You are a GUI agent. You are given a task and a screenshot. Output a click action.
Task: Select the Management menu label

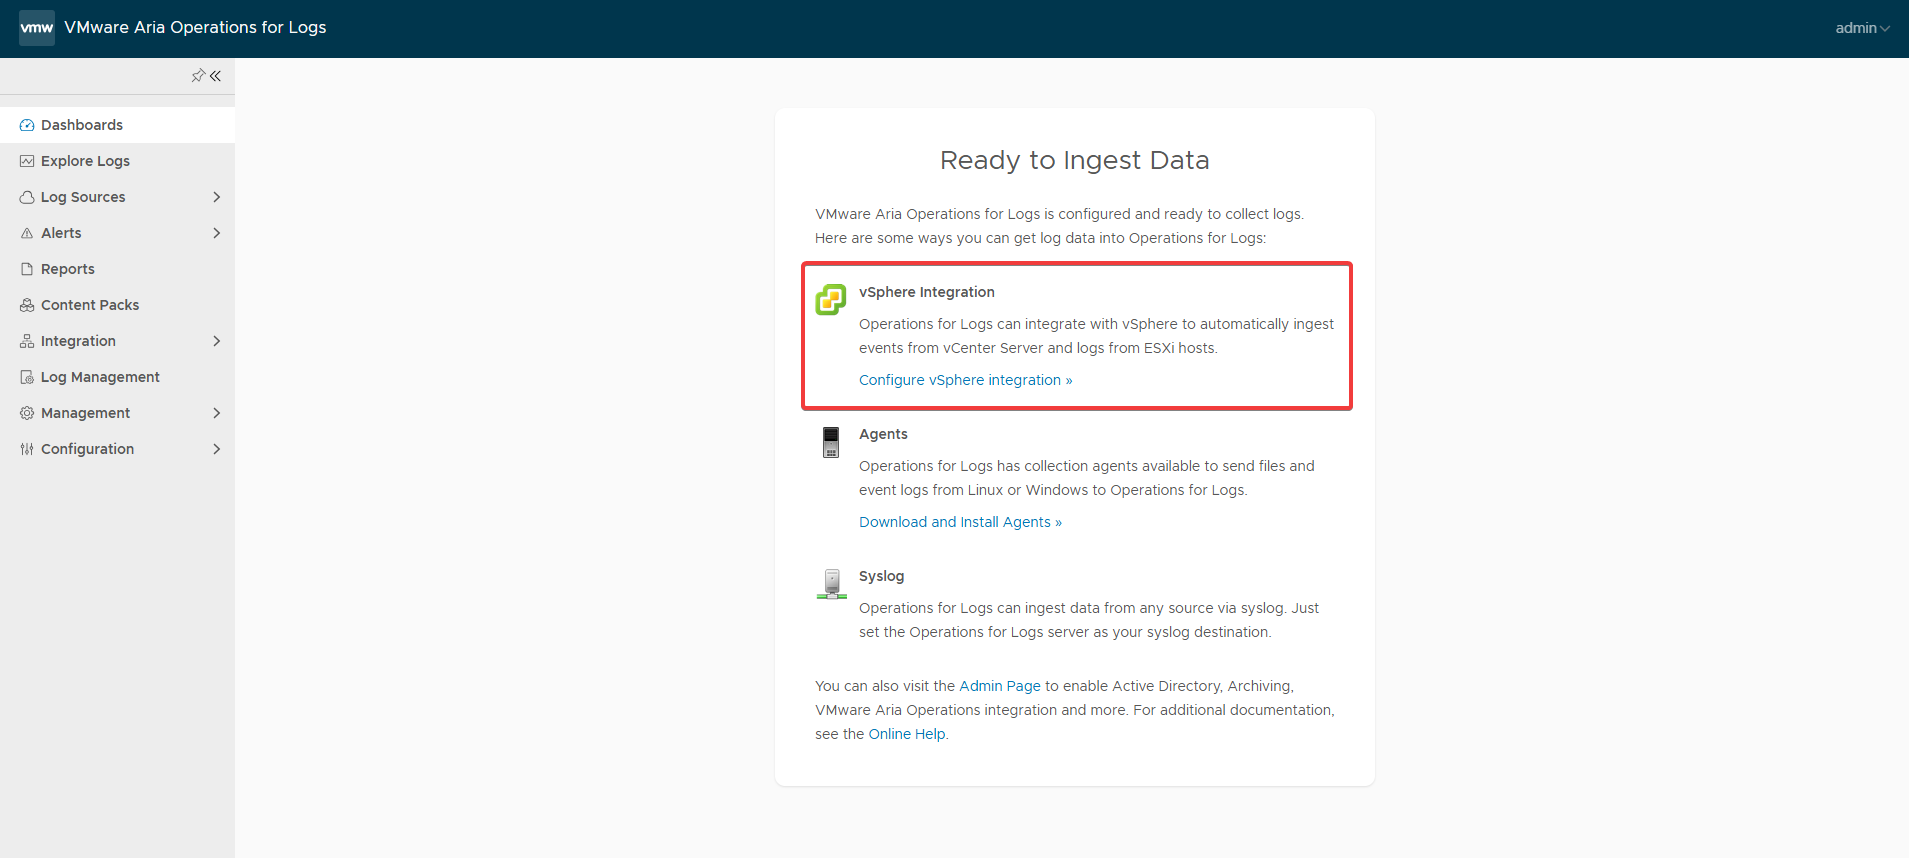[85, 413]
